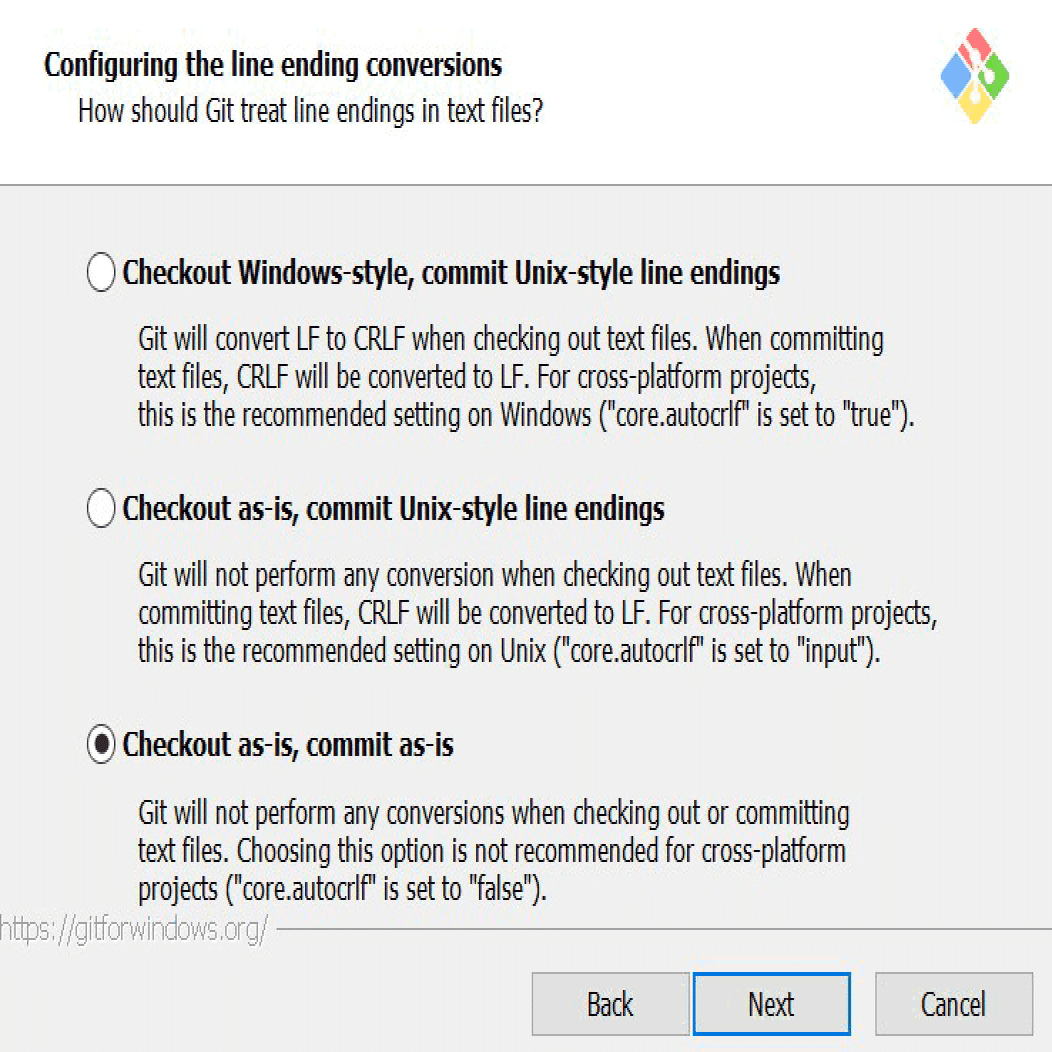
Task: Click the "not recommended for cross-platform" description
Action: pos(493,850)
